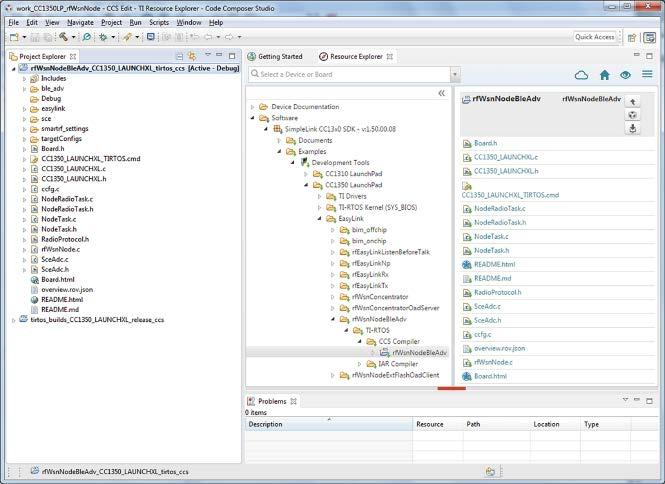The width and height of the screenshot is (665, 484).
Task: Click the Flash lightning toolbar icon
Action: 127,37
